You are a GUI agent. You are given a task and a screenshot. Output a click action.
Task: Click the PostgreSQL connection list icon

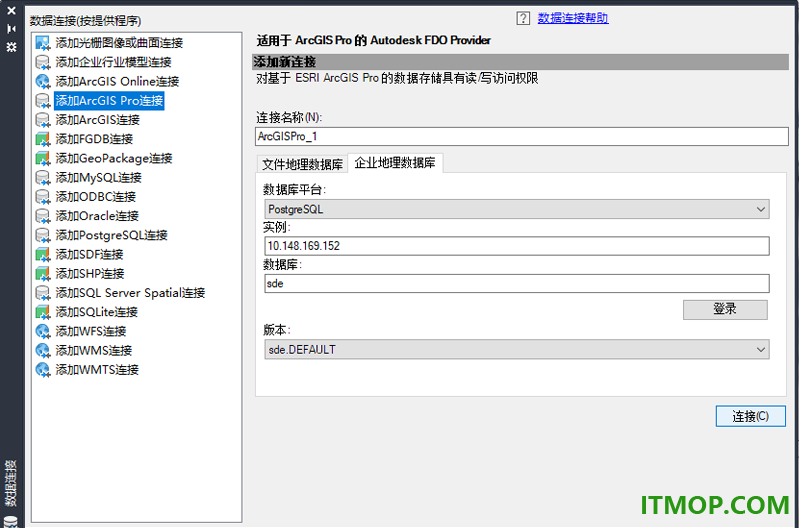pyautogui.click(x=43, y=235)
